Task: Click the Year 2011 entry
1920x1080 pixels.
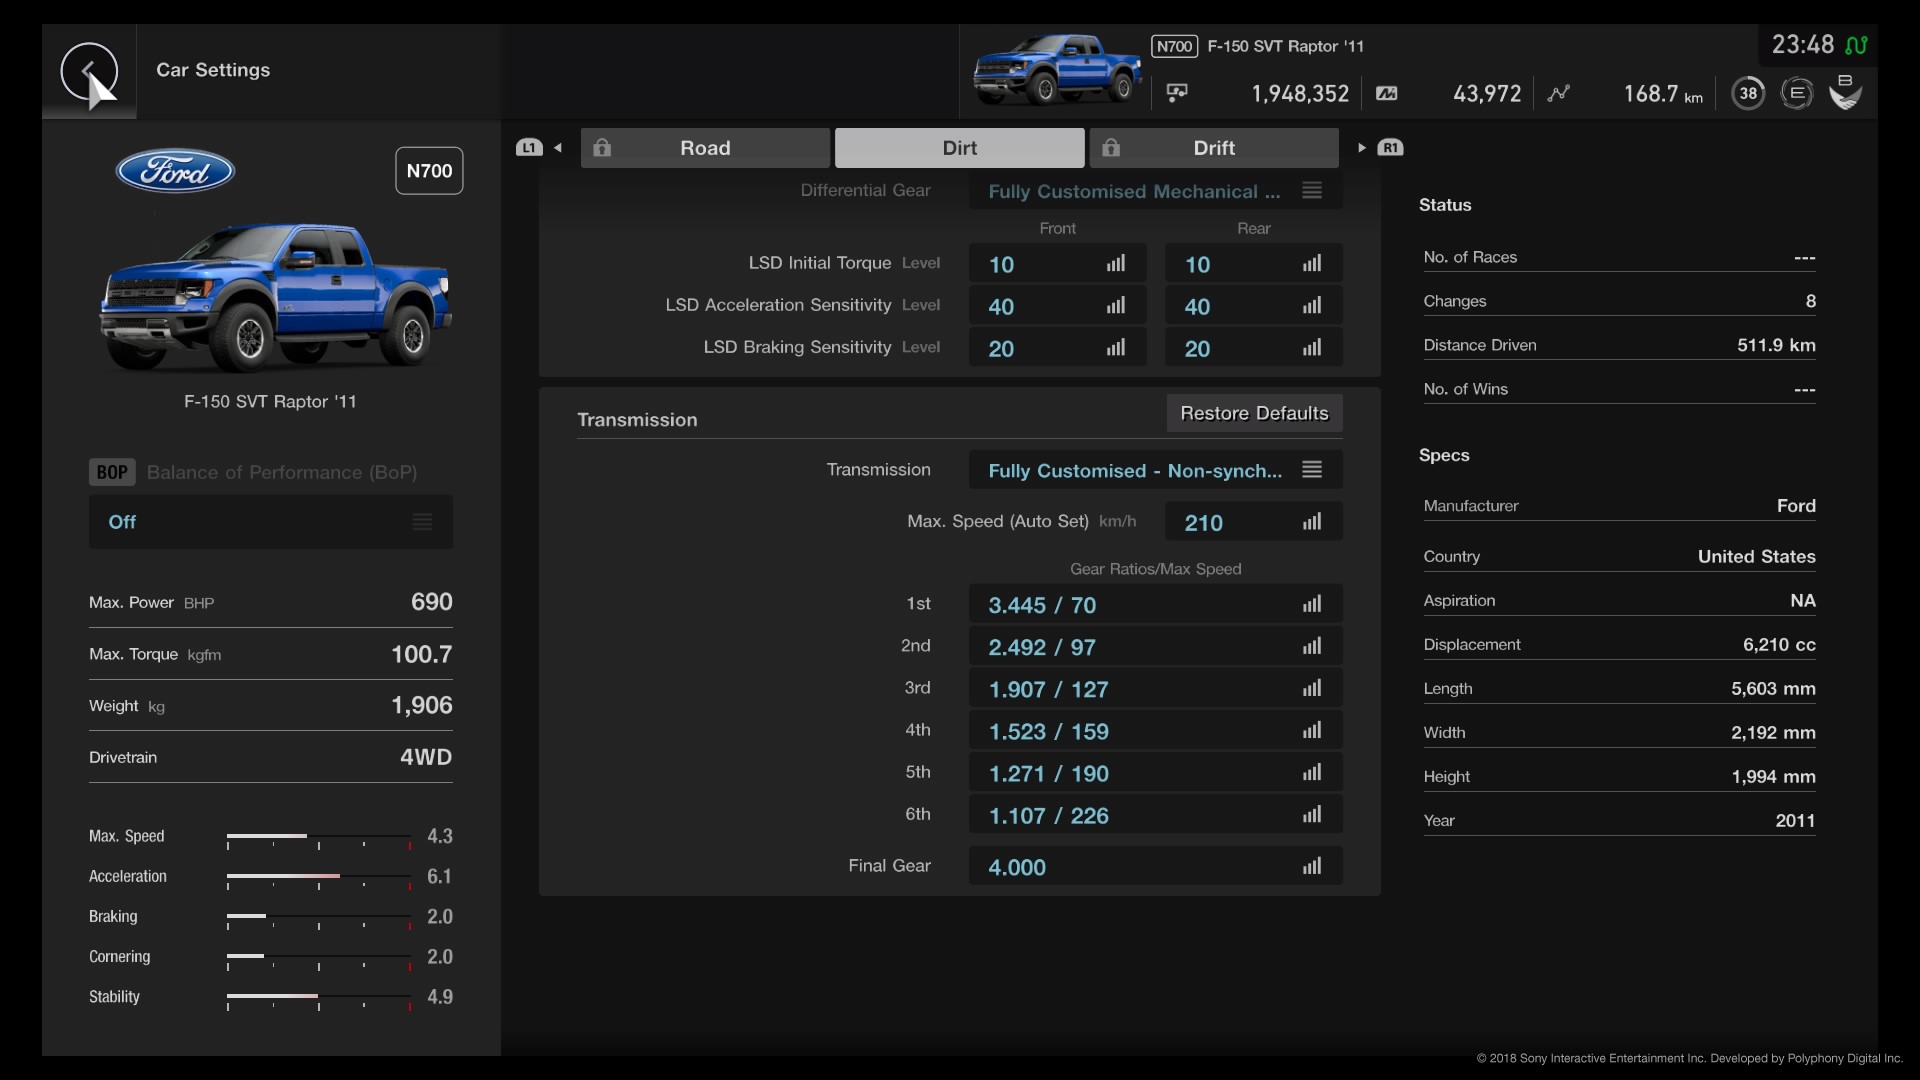Action: 1619,821
